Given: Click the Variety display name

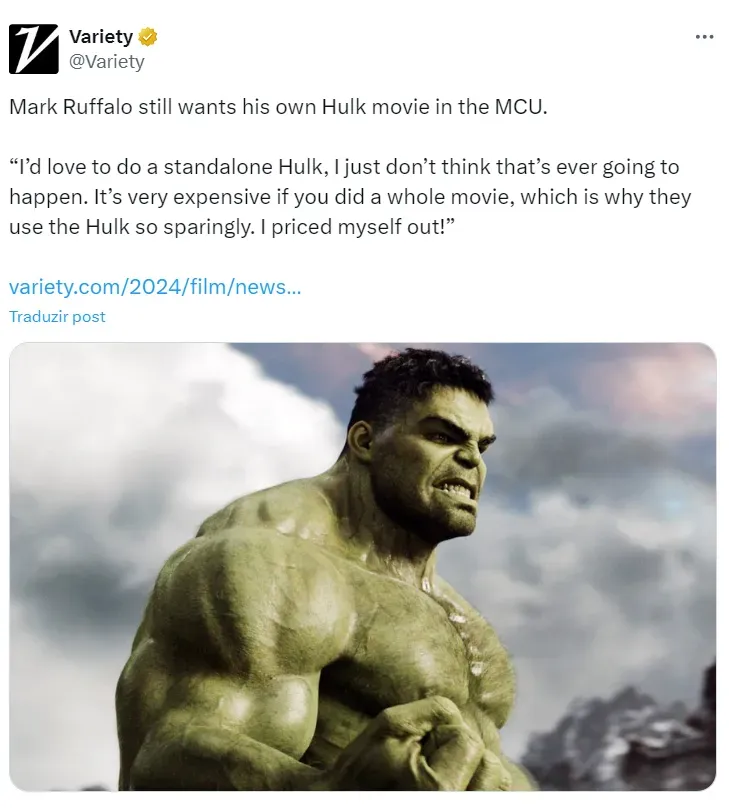Looking at the screenshot, I should (x=101, y=37).
